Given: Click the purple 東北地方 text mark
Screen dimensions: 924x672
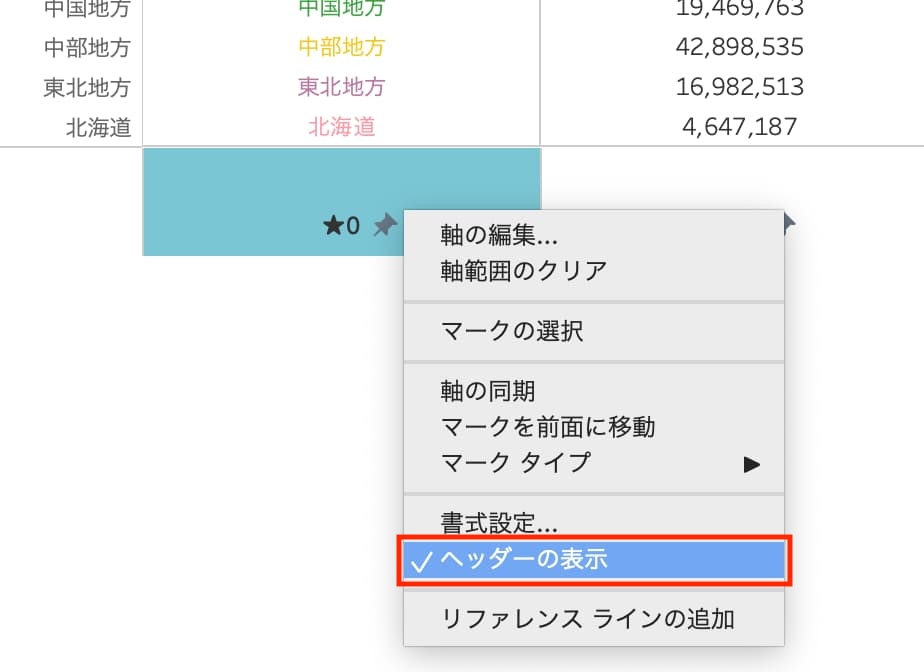Looking at the screenshot, I should pos(341,87).
